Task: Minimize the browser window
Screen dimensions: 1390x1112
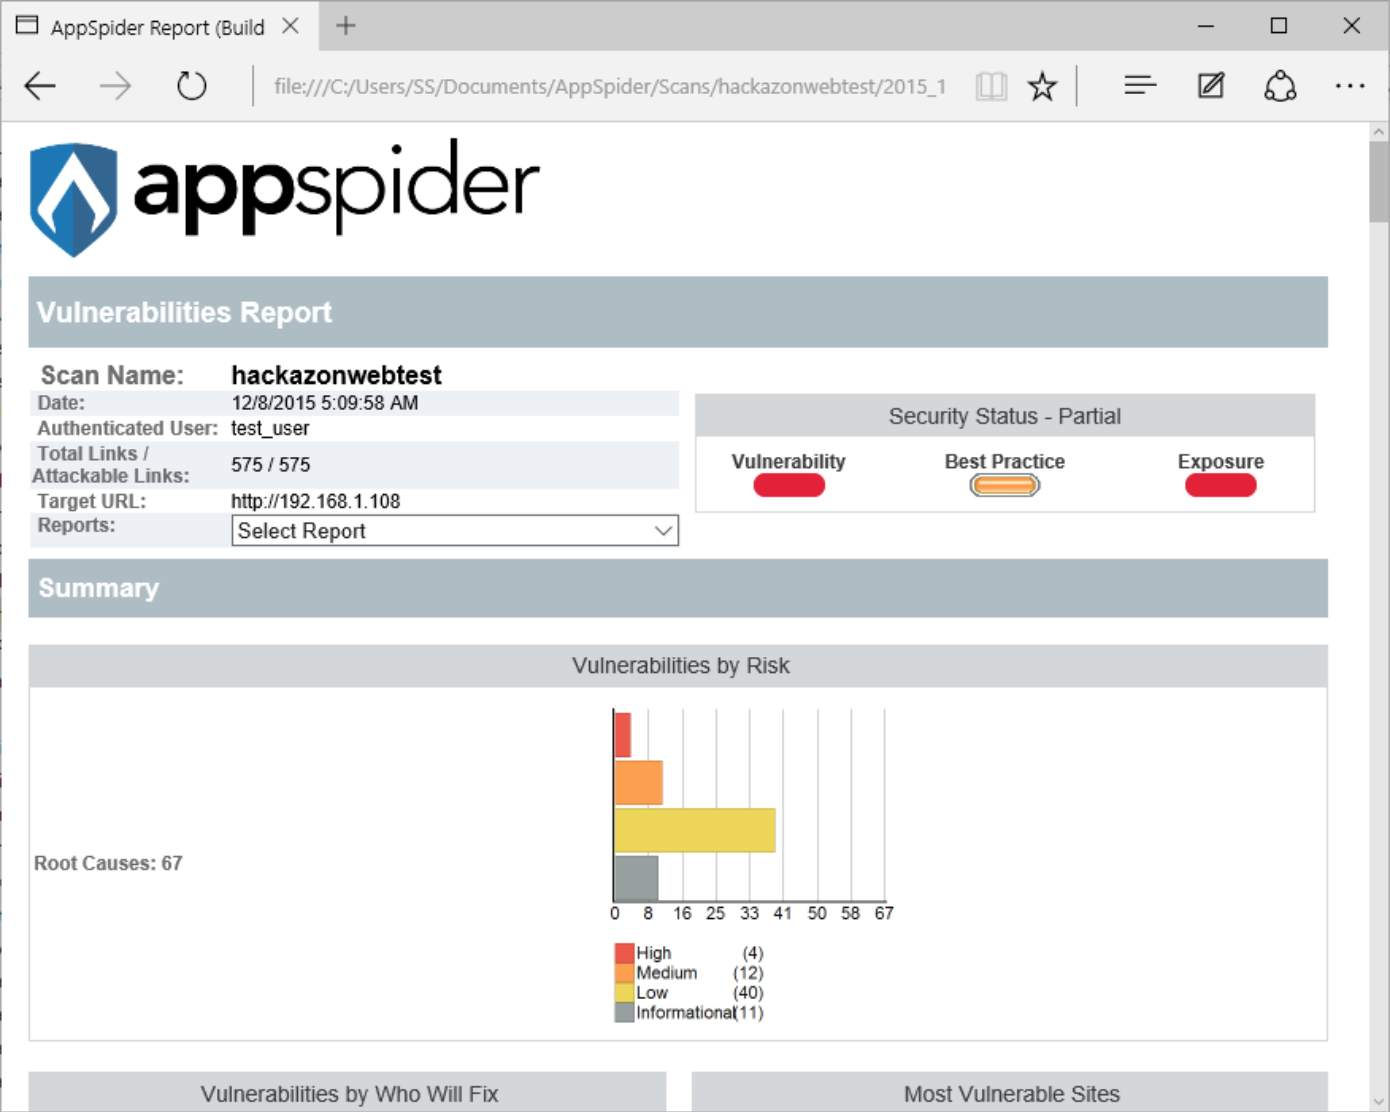Action: coord(1206,26)
